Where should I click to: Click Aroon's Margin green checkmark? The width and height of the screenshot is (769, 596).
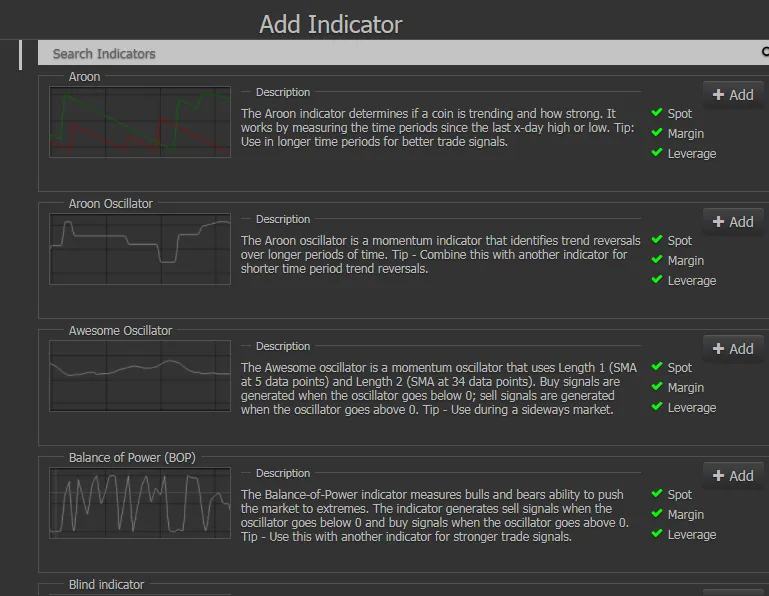[657, 132]
